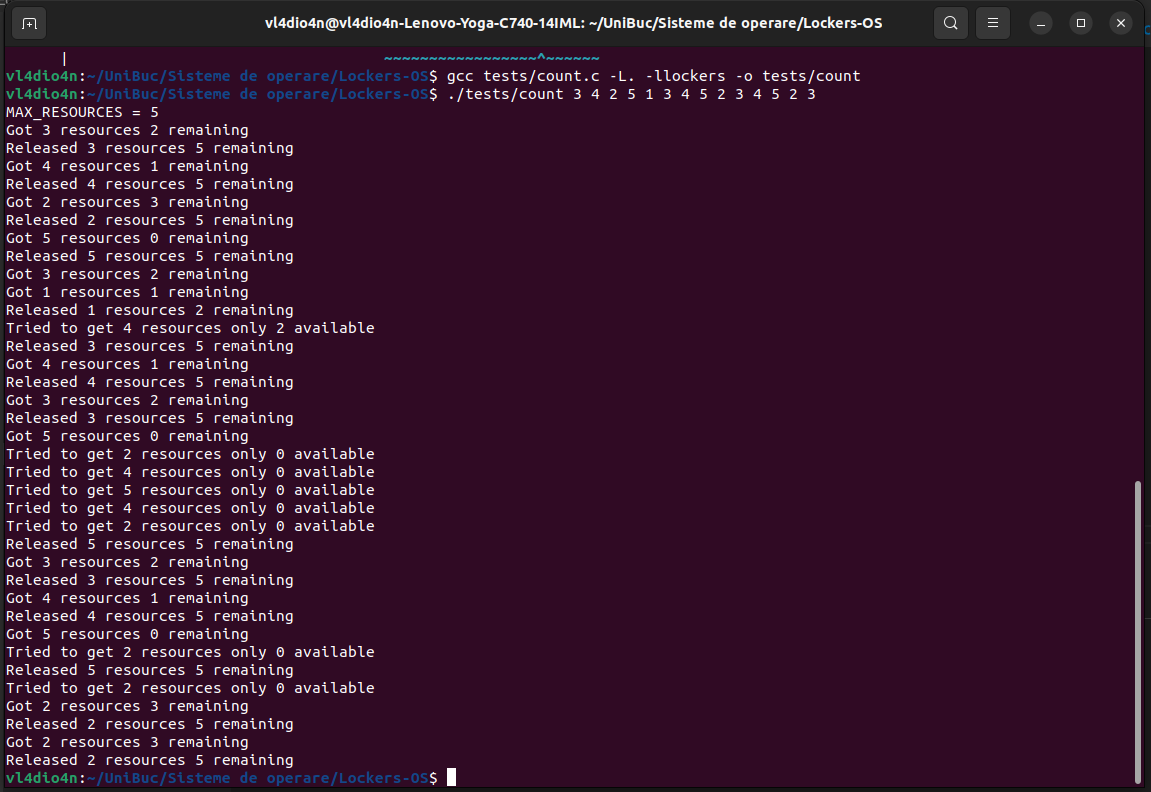
Task: Open the hamburger menu
Action: 992,23
